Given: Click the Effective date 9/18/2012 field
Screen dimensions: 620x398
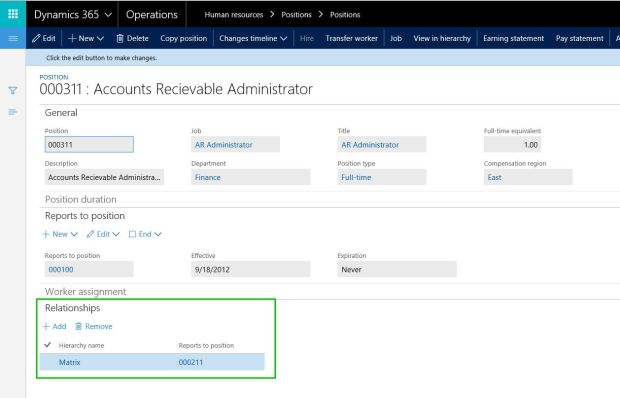Looking at the screenshot, I should coord(251,270).
